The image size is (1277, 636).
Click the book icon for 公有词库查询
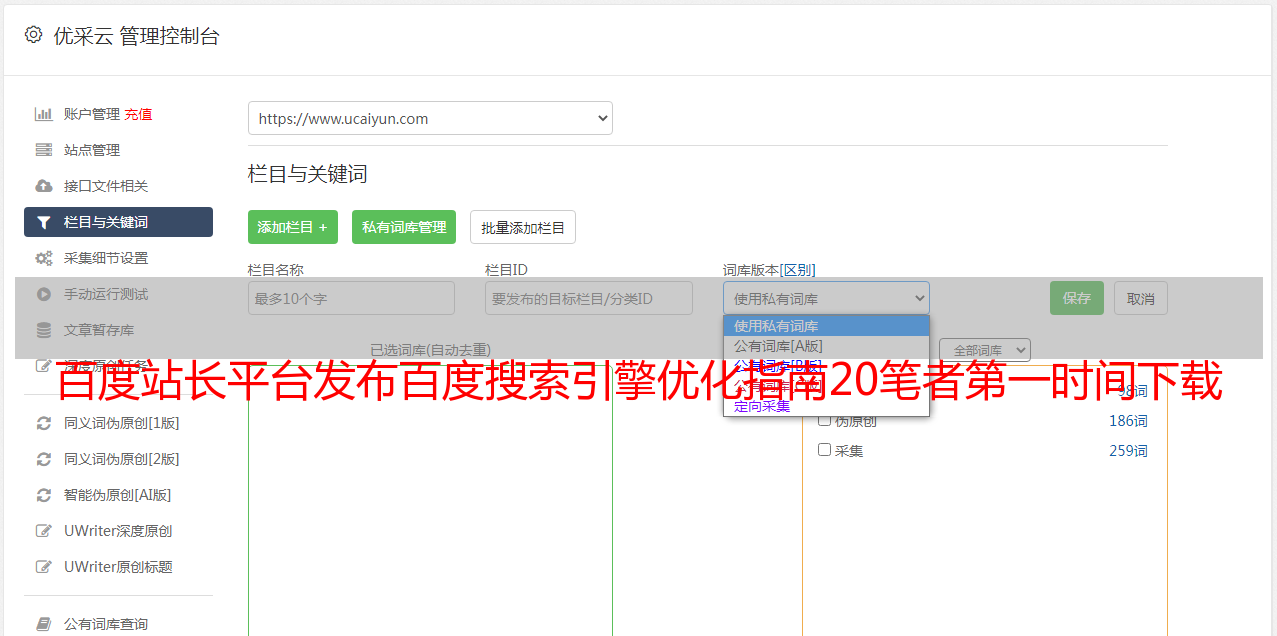point(44,624)
